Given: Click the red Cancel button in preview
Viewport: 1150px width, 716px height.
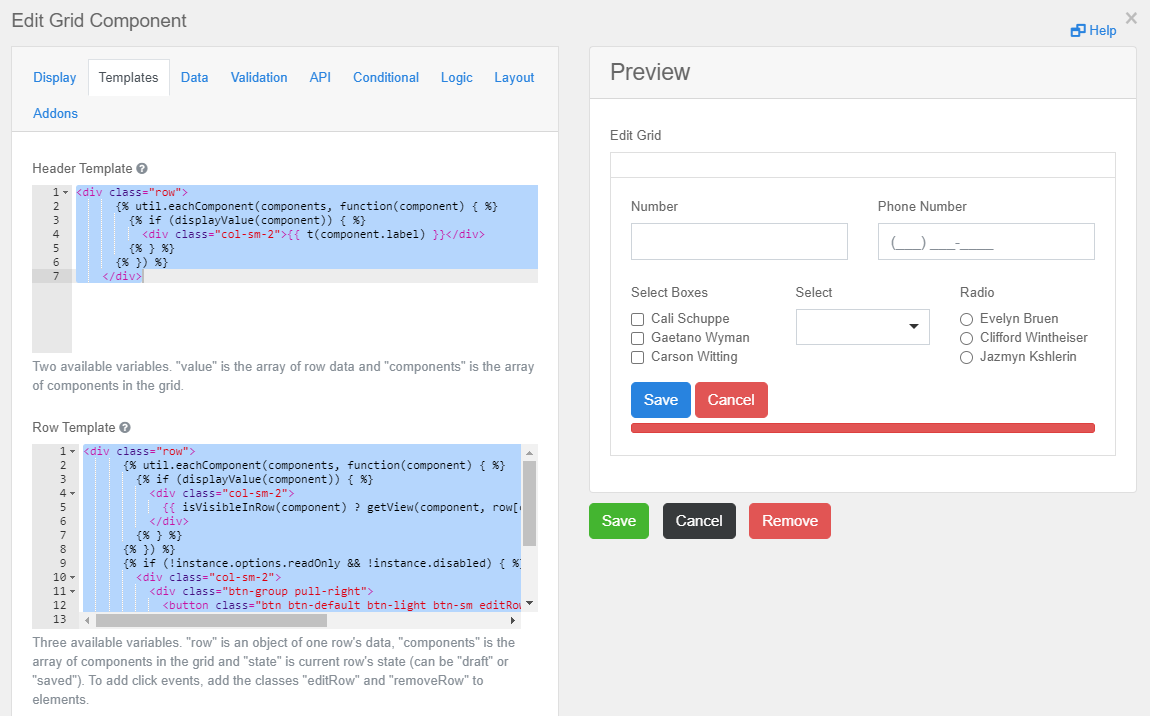Looking at the screenshot, I should (x=731, y=400).
